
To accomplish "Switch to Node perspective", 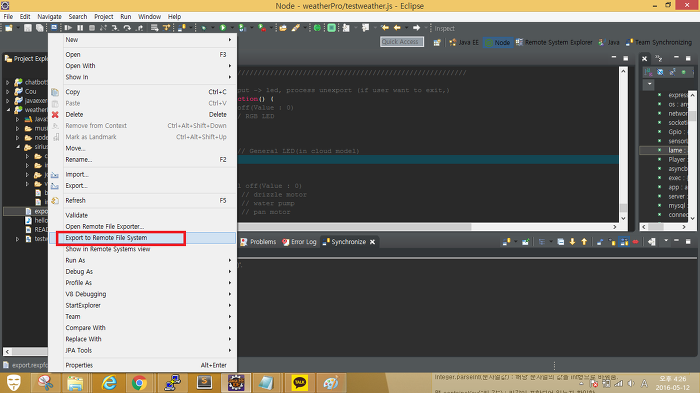I will pos(498,42).
